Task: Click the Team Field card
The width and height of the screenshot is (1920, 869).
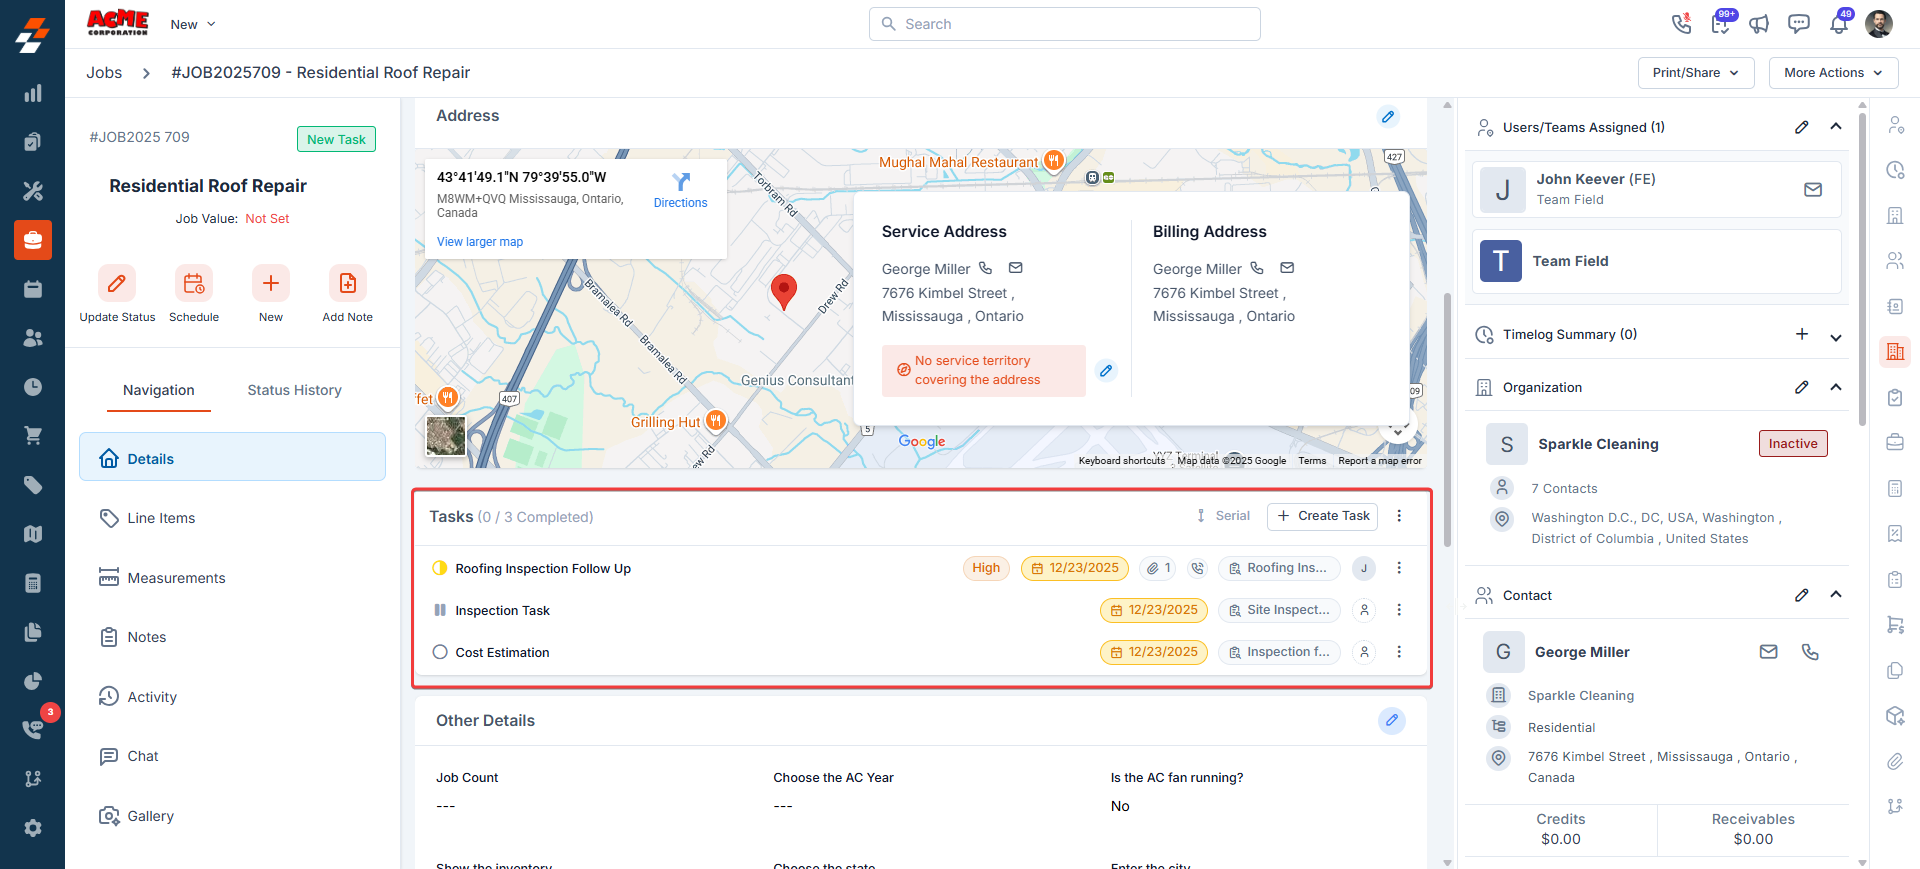Action: click(1656, 261)
